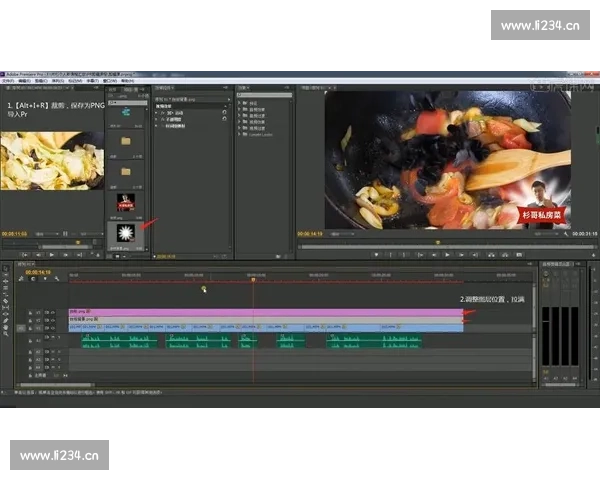
Task: Select the Razor tool in the tools panel
Action: (x=6, y=300)
